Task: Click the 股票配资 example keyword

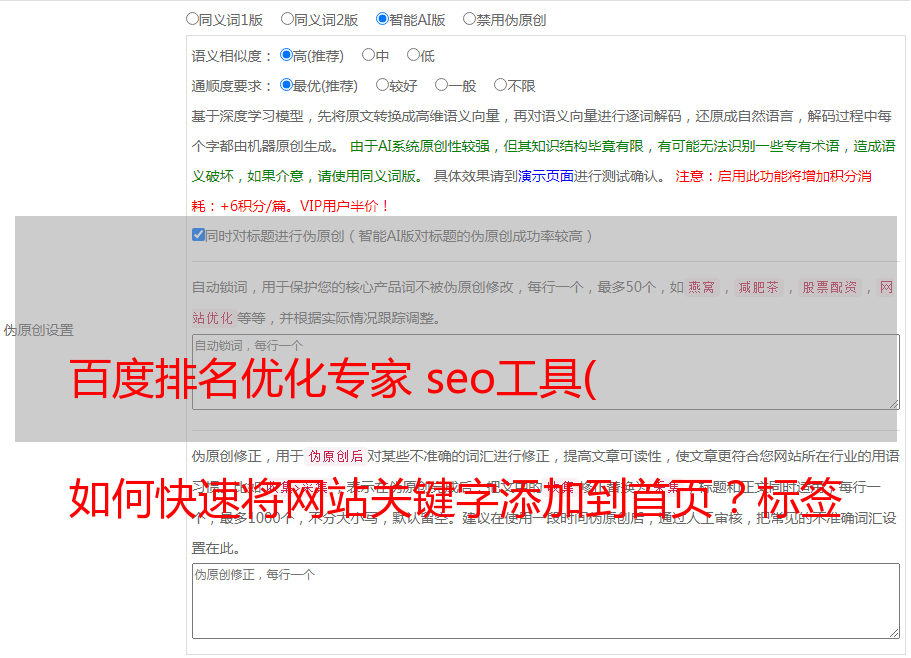Action: click(x=830, y=287)
